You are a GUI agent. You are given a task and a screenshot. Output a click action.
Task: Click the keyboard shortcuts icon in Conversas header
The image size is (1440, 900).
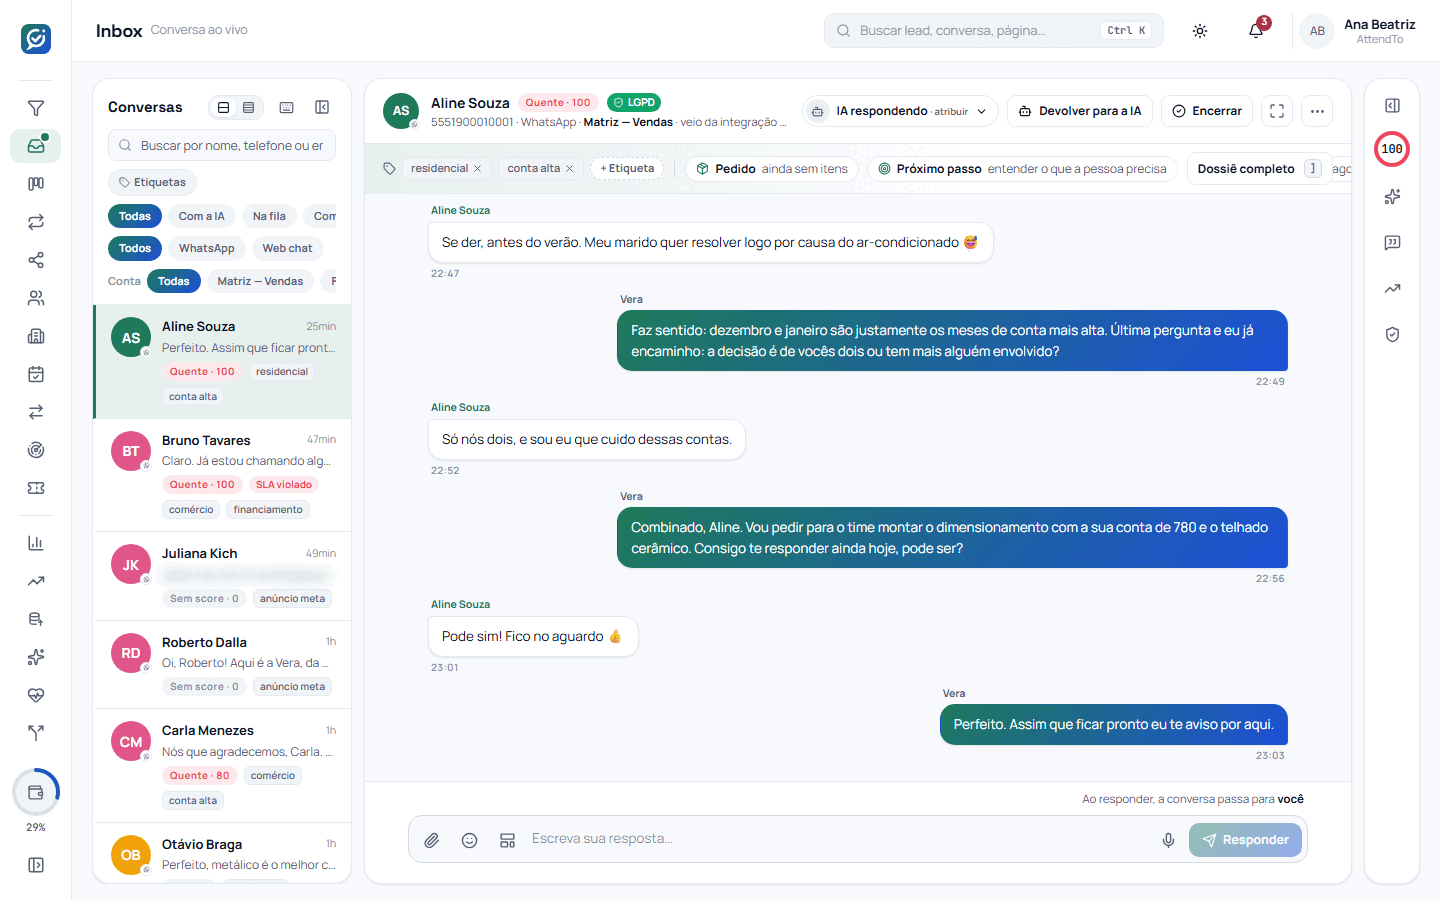[286, 107]
